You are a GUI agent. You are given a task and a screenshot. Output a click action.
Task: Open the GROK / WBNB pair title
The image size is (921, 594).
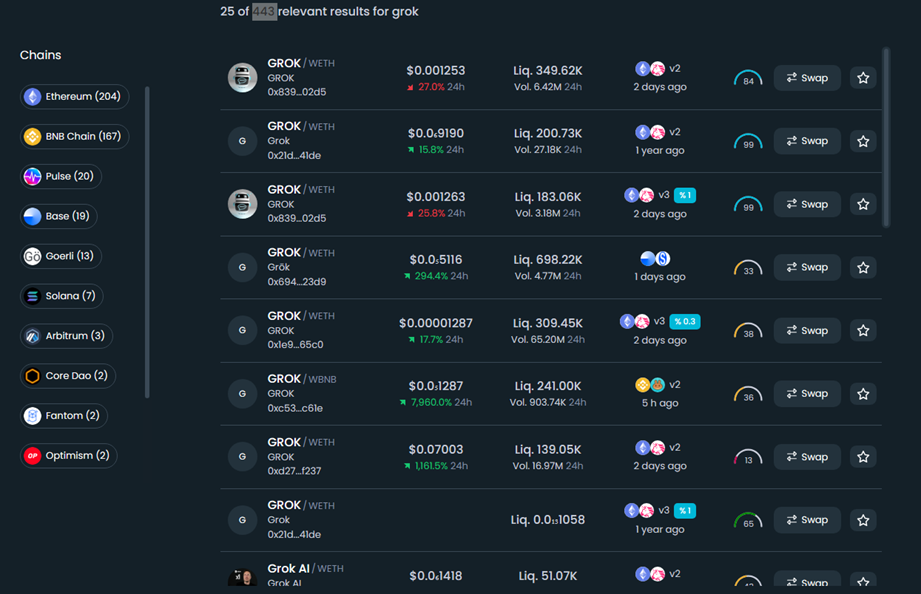(302, 379)
